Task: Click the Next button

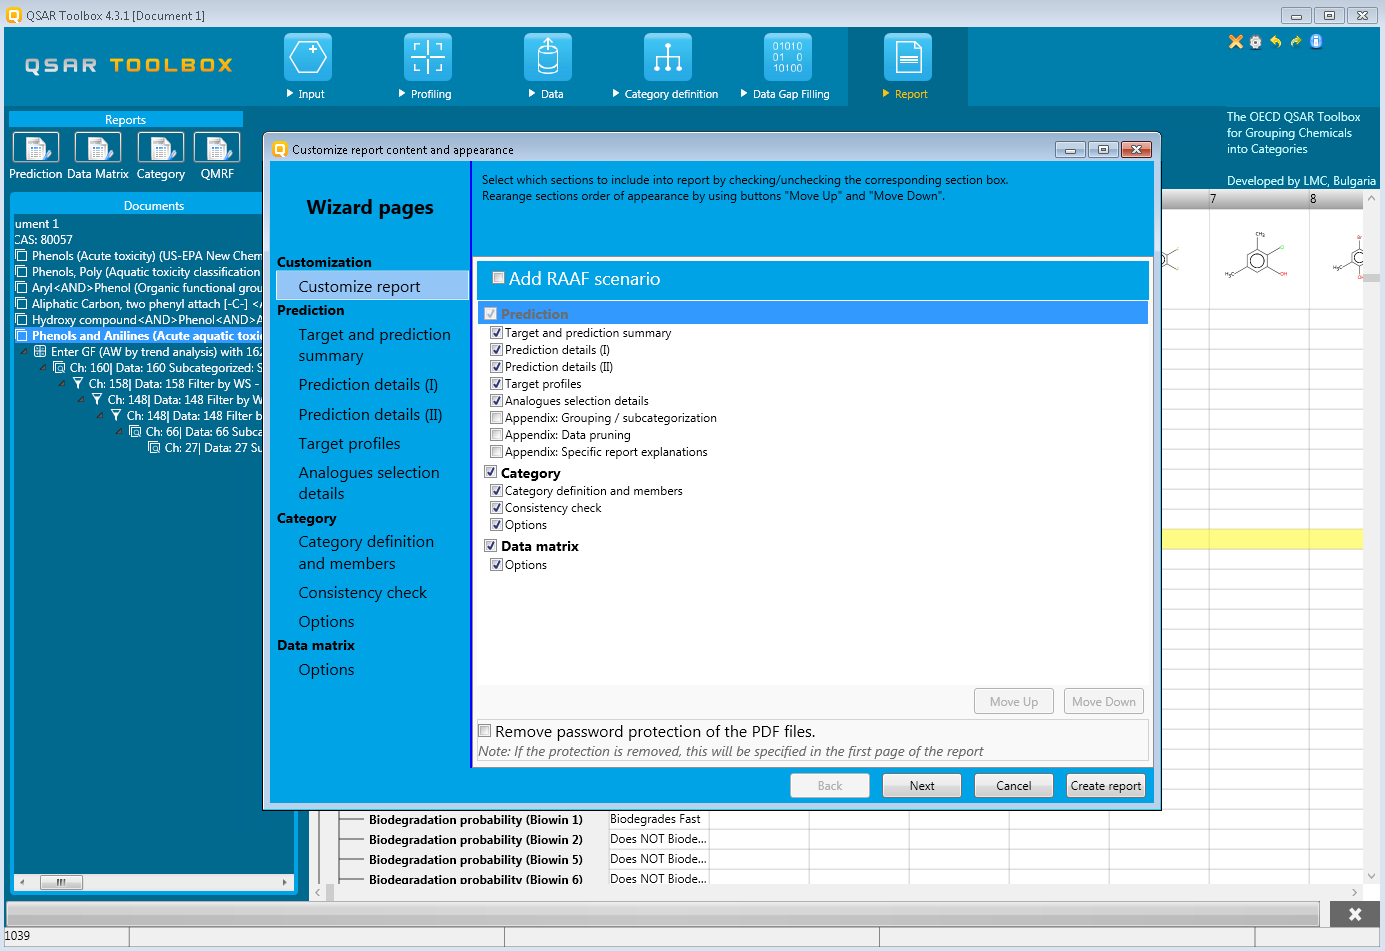Action: (x=921, y=786)
